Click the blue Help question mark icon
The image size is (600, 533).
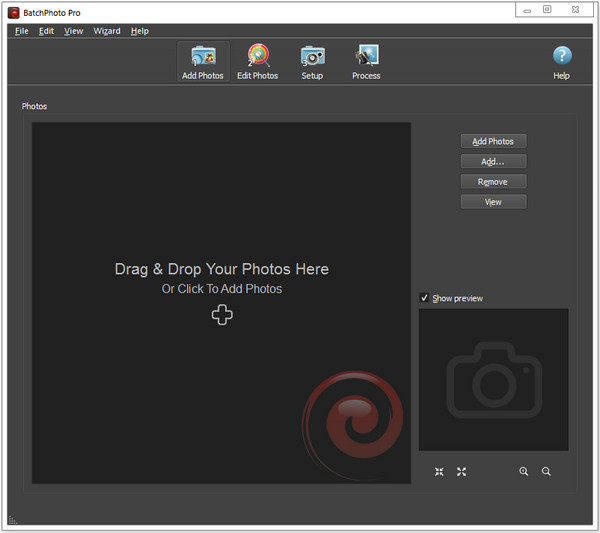[x=562, y=56]
